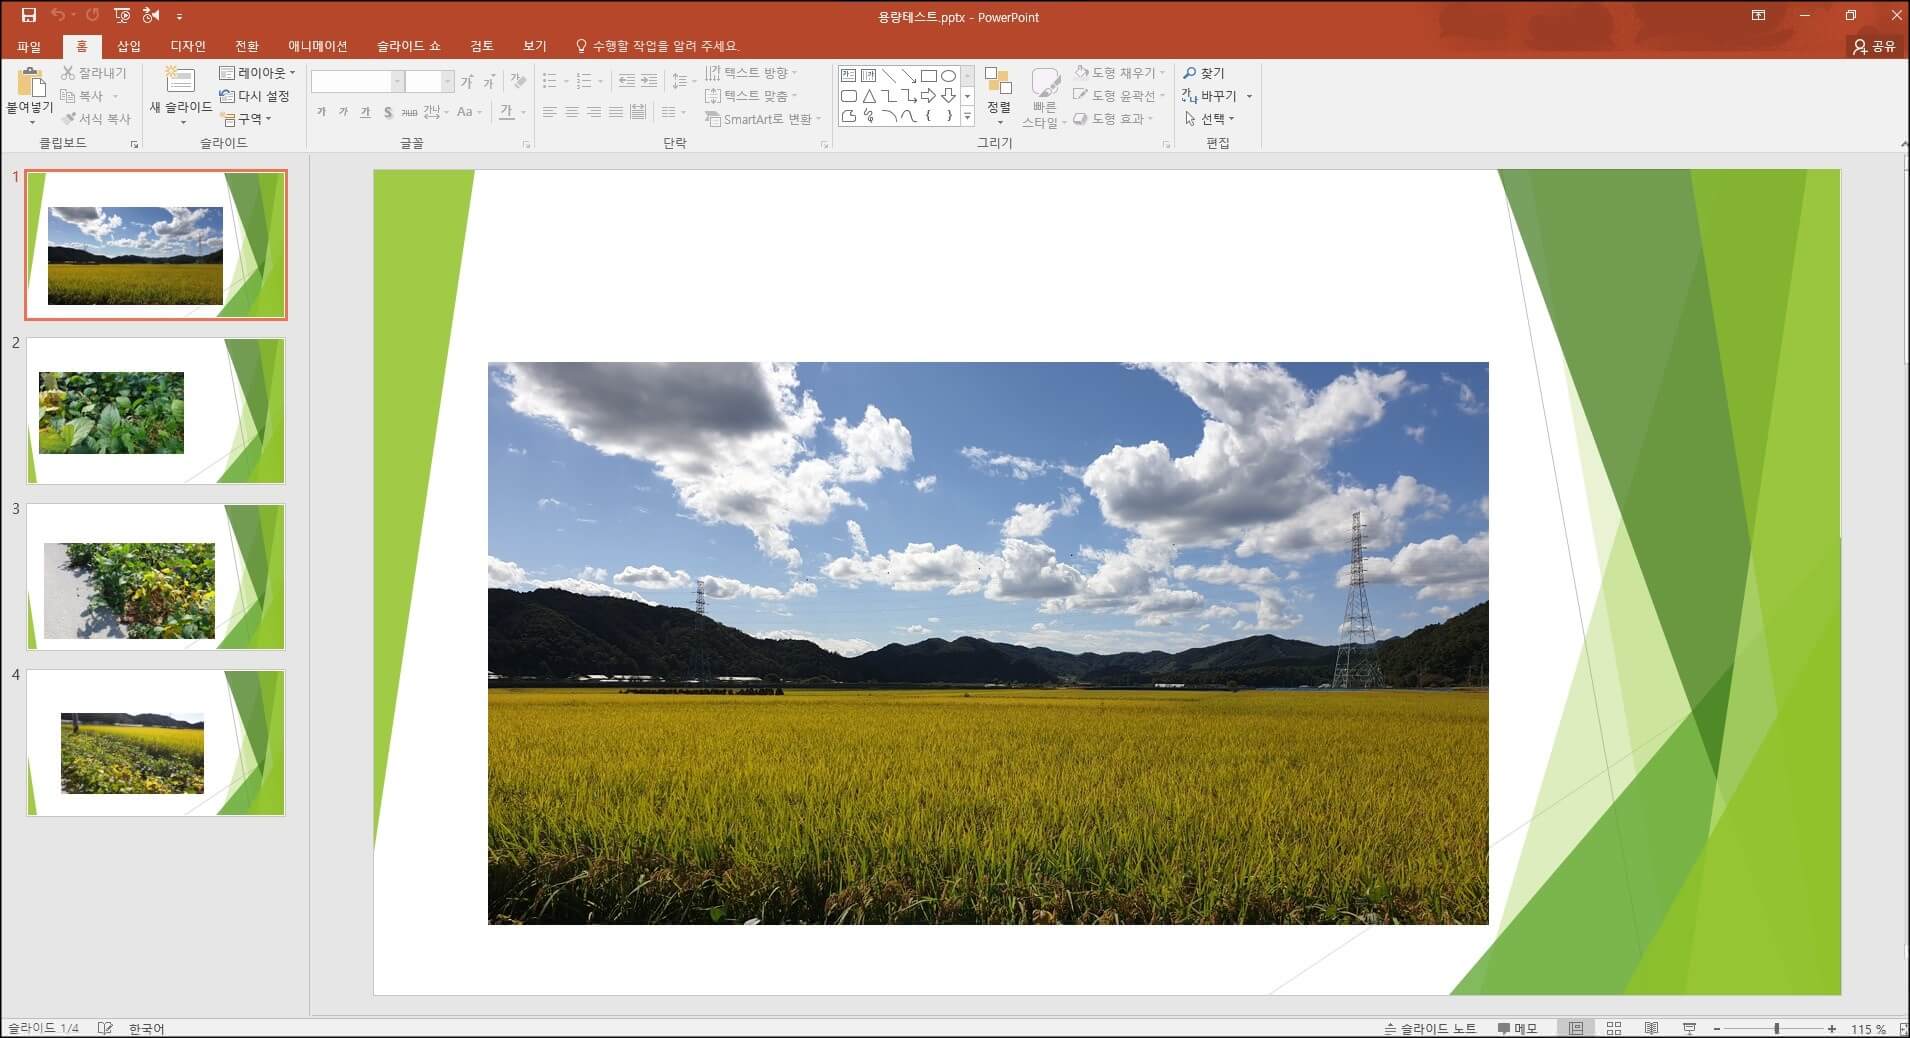
Task: Open the Slide Show (슬라이드 쇼) tab
Action: click(408, 46)
